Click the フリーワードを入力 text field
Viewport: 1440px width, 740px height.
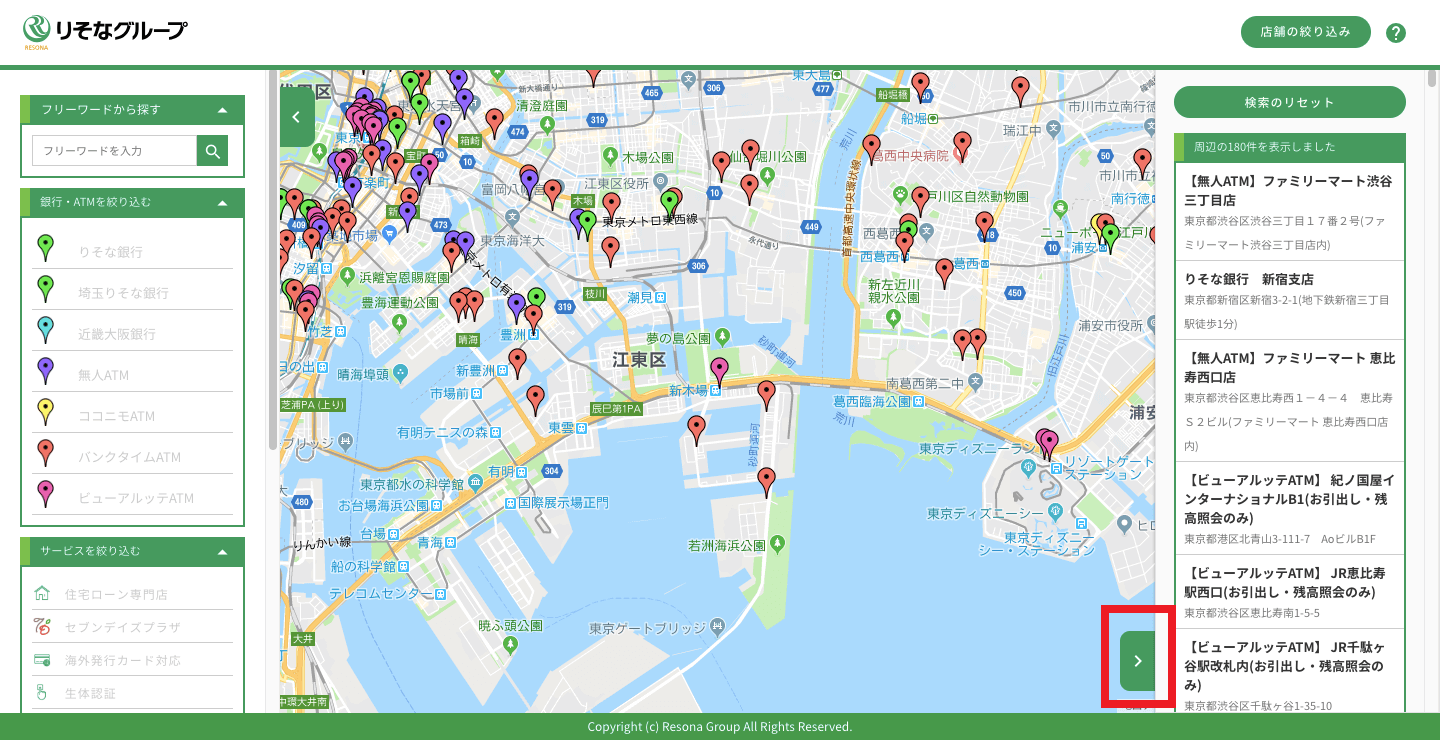[x=114, y=151]
